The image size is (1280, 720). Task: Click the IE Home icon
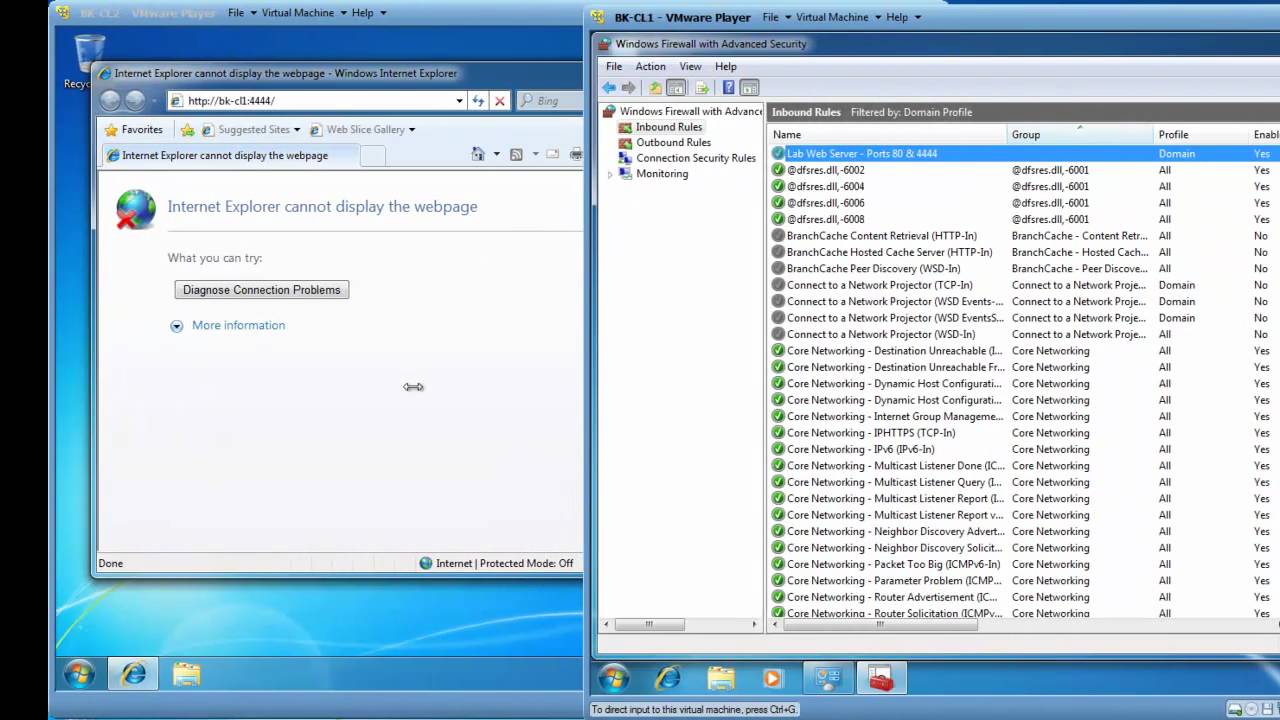(x=478, y=154)
